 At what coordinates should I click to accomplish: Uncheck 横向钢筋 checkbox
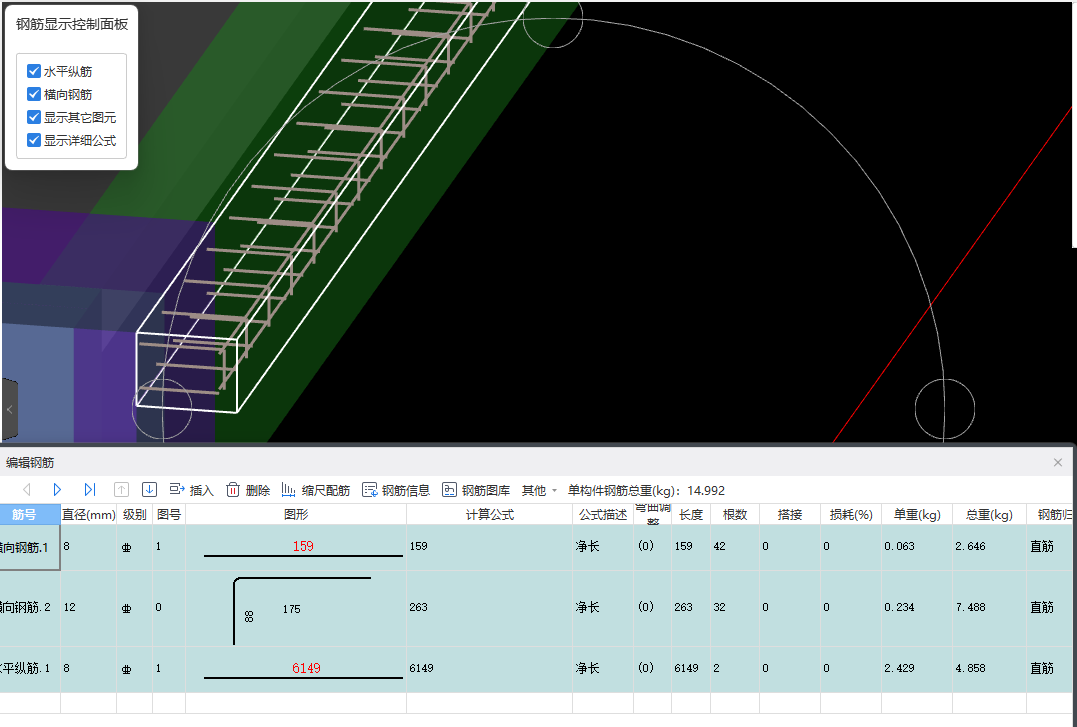click(34, 94)
